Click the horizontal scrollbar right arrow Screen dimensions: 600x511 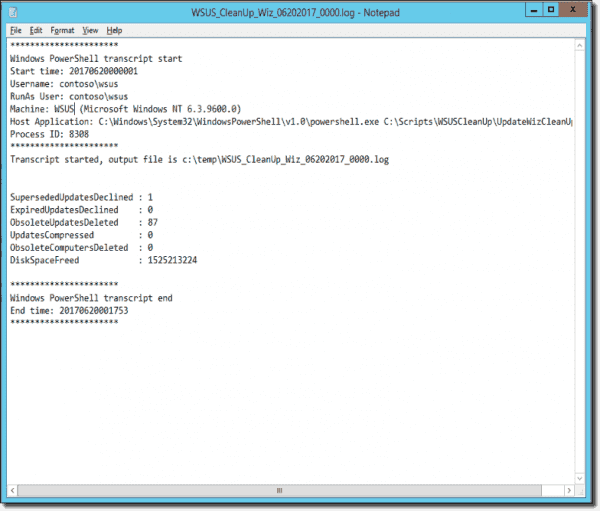click(569, 490)
